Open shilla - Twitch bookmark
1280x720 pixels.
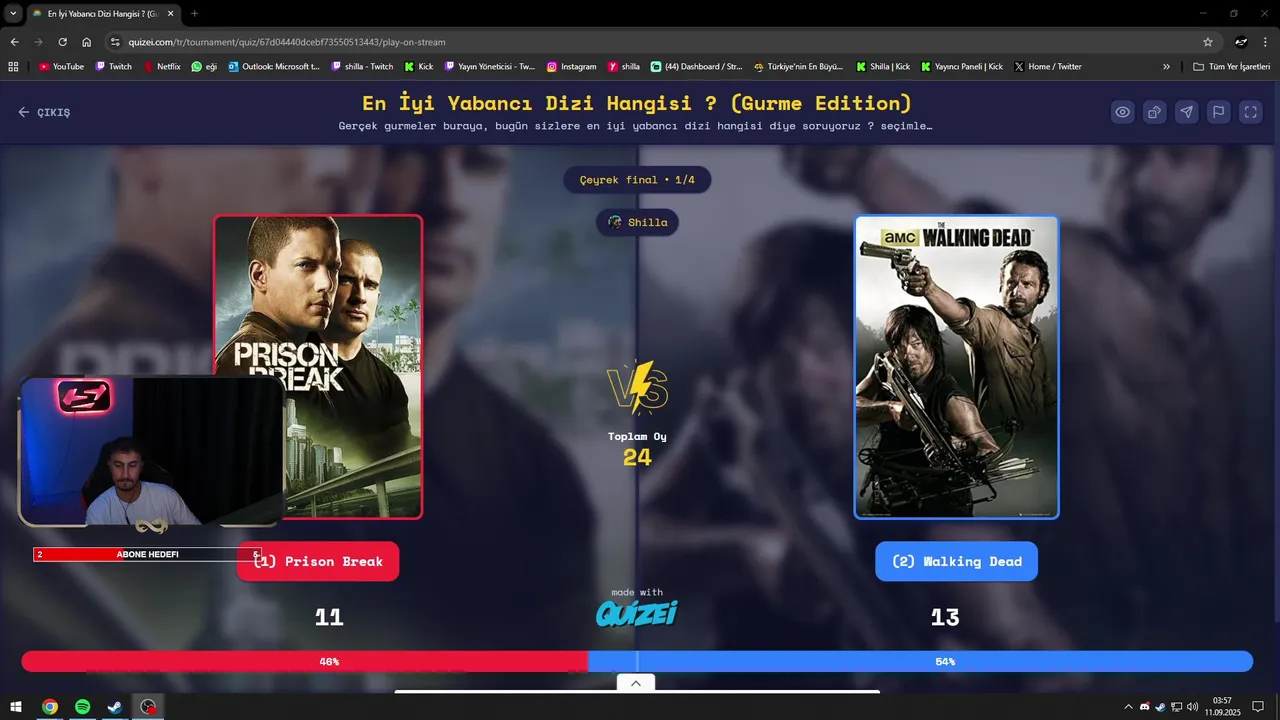(362, 66)
